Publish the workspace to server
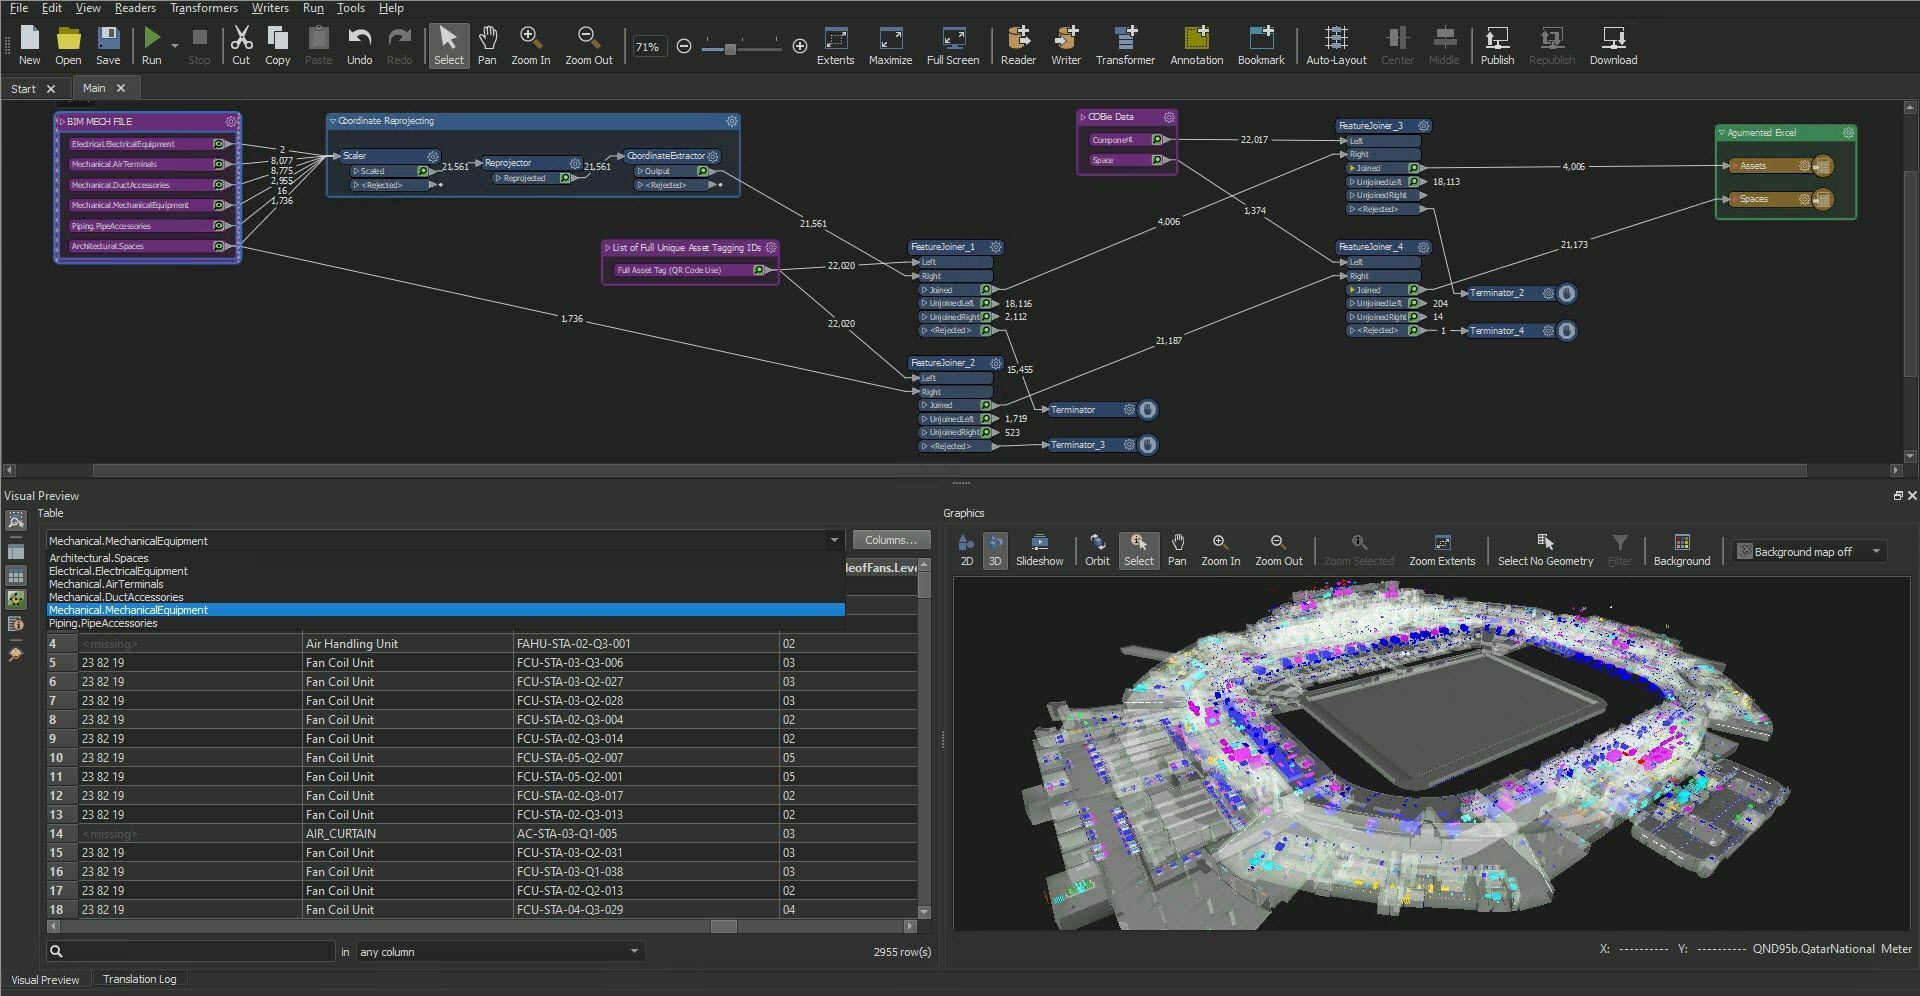Viewport: 1920px width, 996px height. [1497, 45]
